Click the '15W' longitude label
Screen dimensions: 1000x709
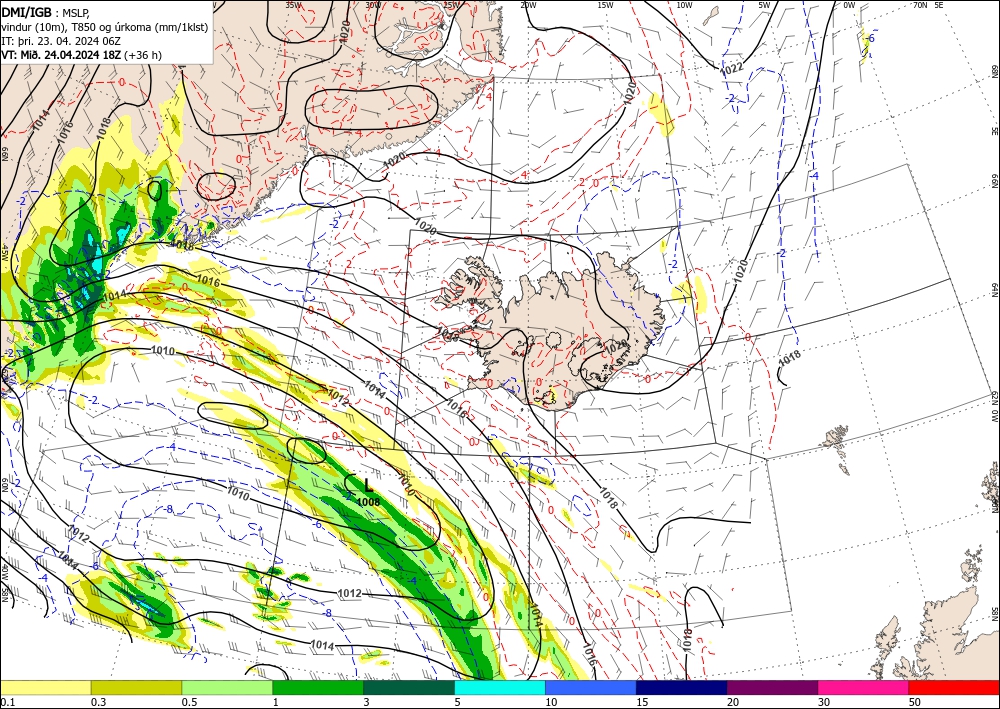tap(606, 5)
